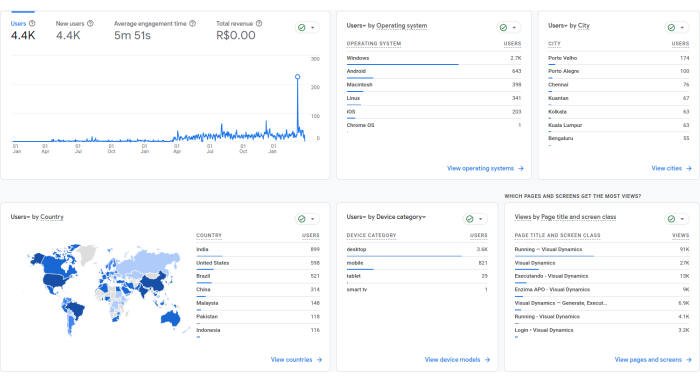Open Users metric dropdown in Device category card
Screen dimensions: 700x382
click(x=356, y=217)
